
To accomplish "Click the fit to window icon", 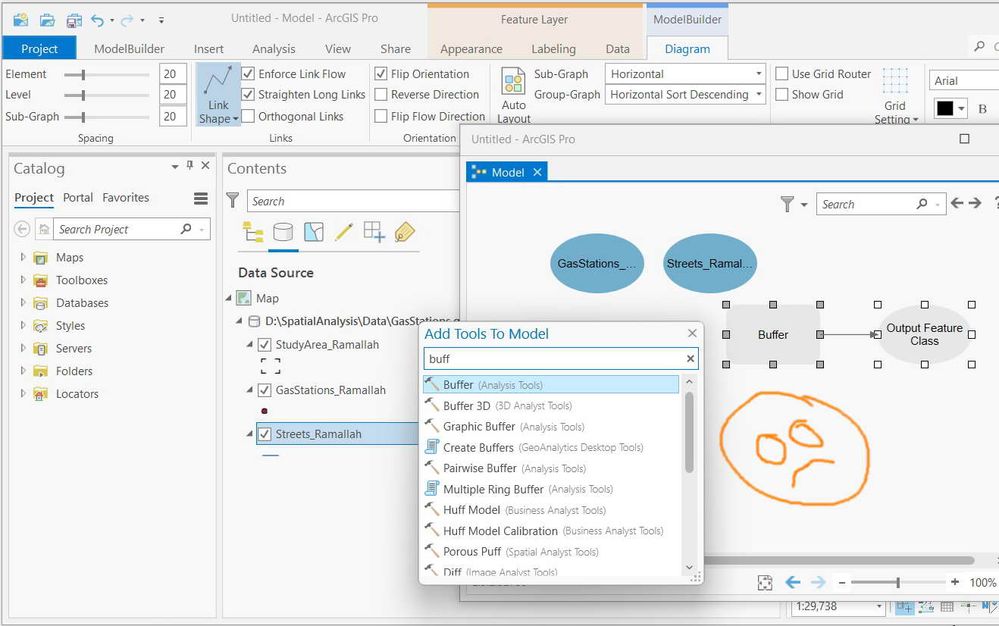I will [x=765, y=583].
